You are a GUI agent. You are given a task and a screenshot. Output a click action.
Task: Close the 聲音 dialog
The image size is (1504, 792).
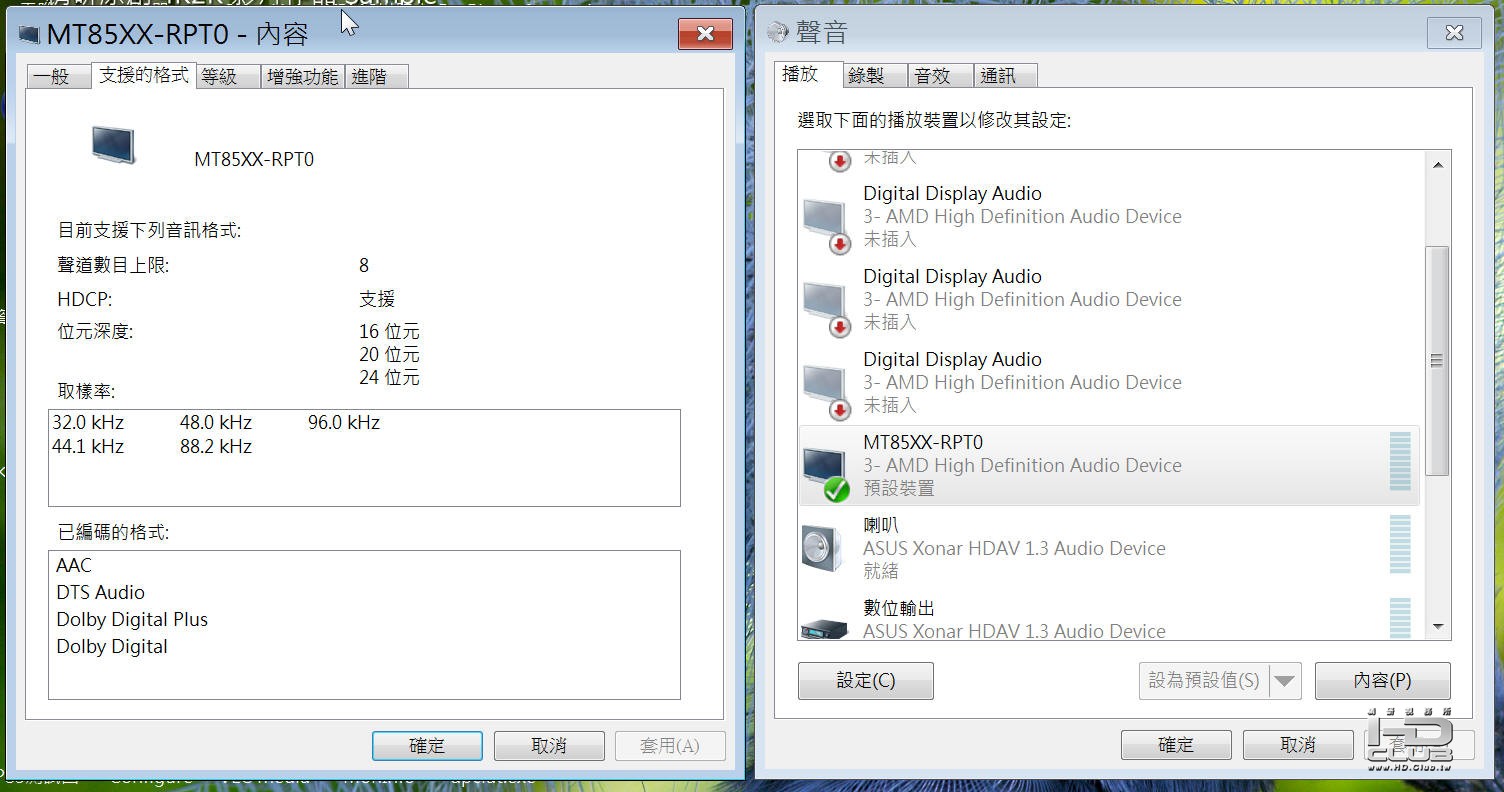coord(1454,33)
